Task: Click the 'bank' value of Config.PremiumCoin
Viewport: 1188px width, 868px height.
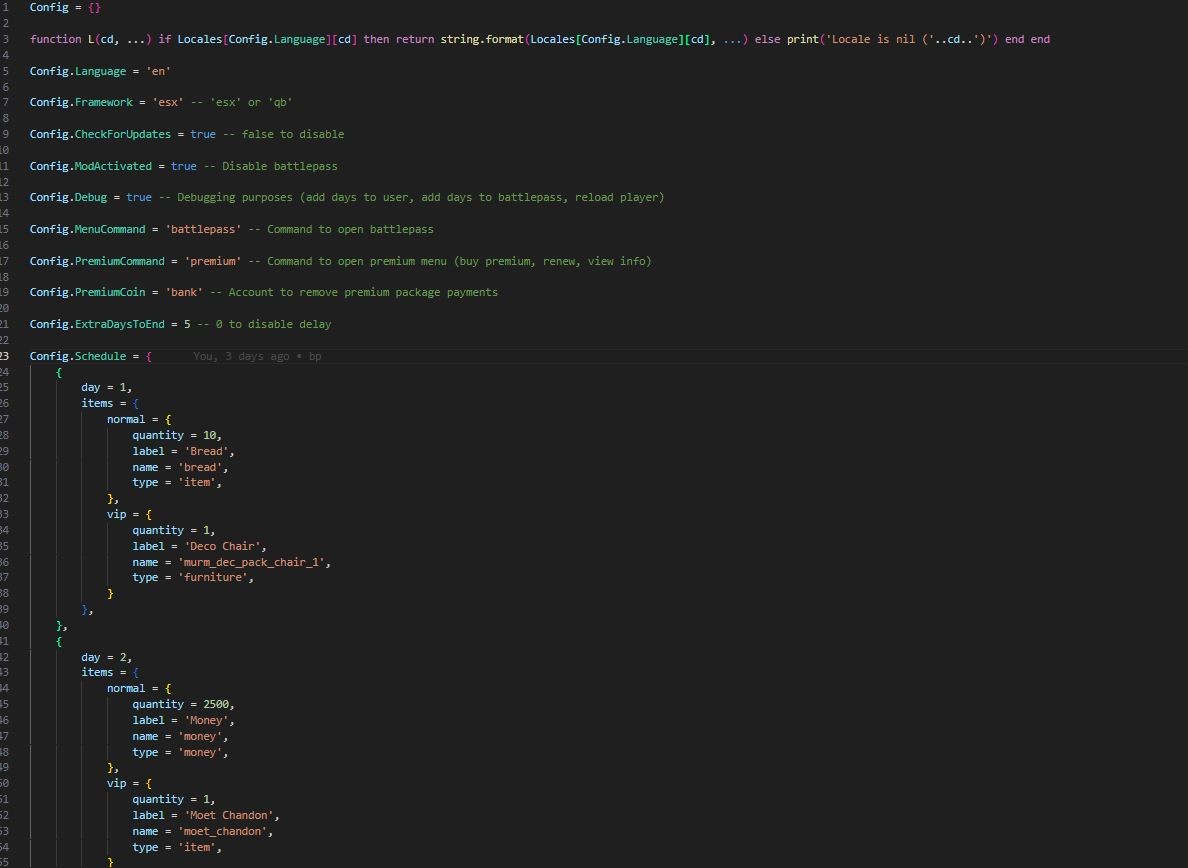Action: pos(184,292)
